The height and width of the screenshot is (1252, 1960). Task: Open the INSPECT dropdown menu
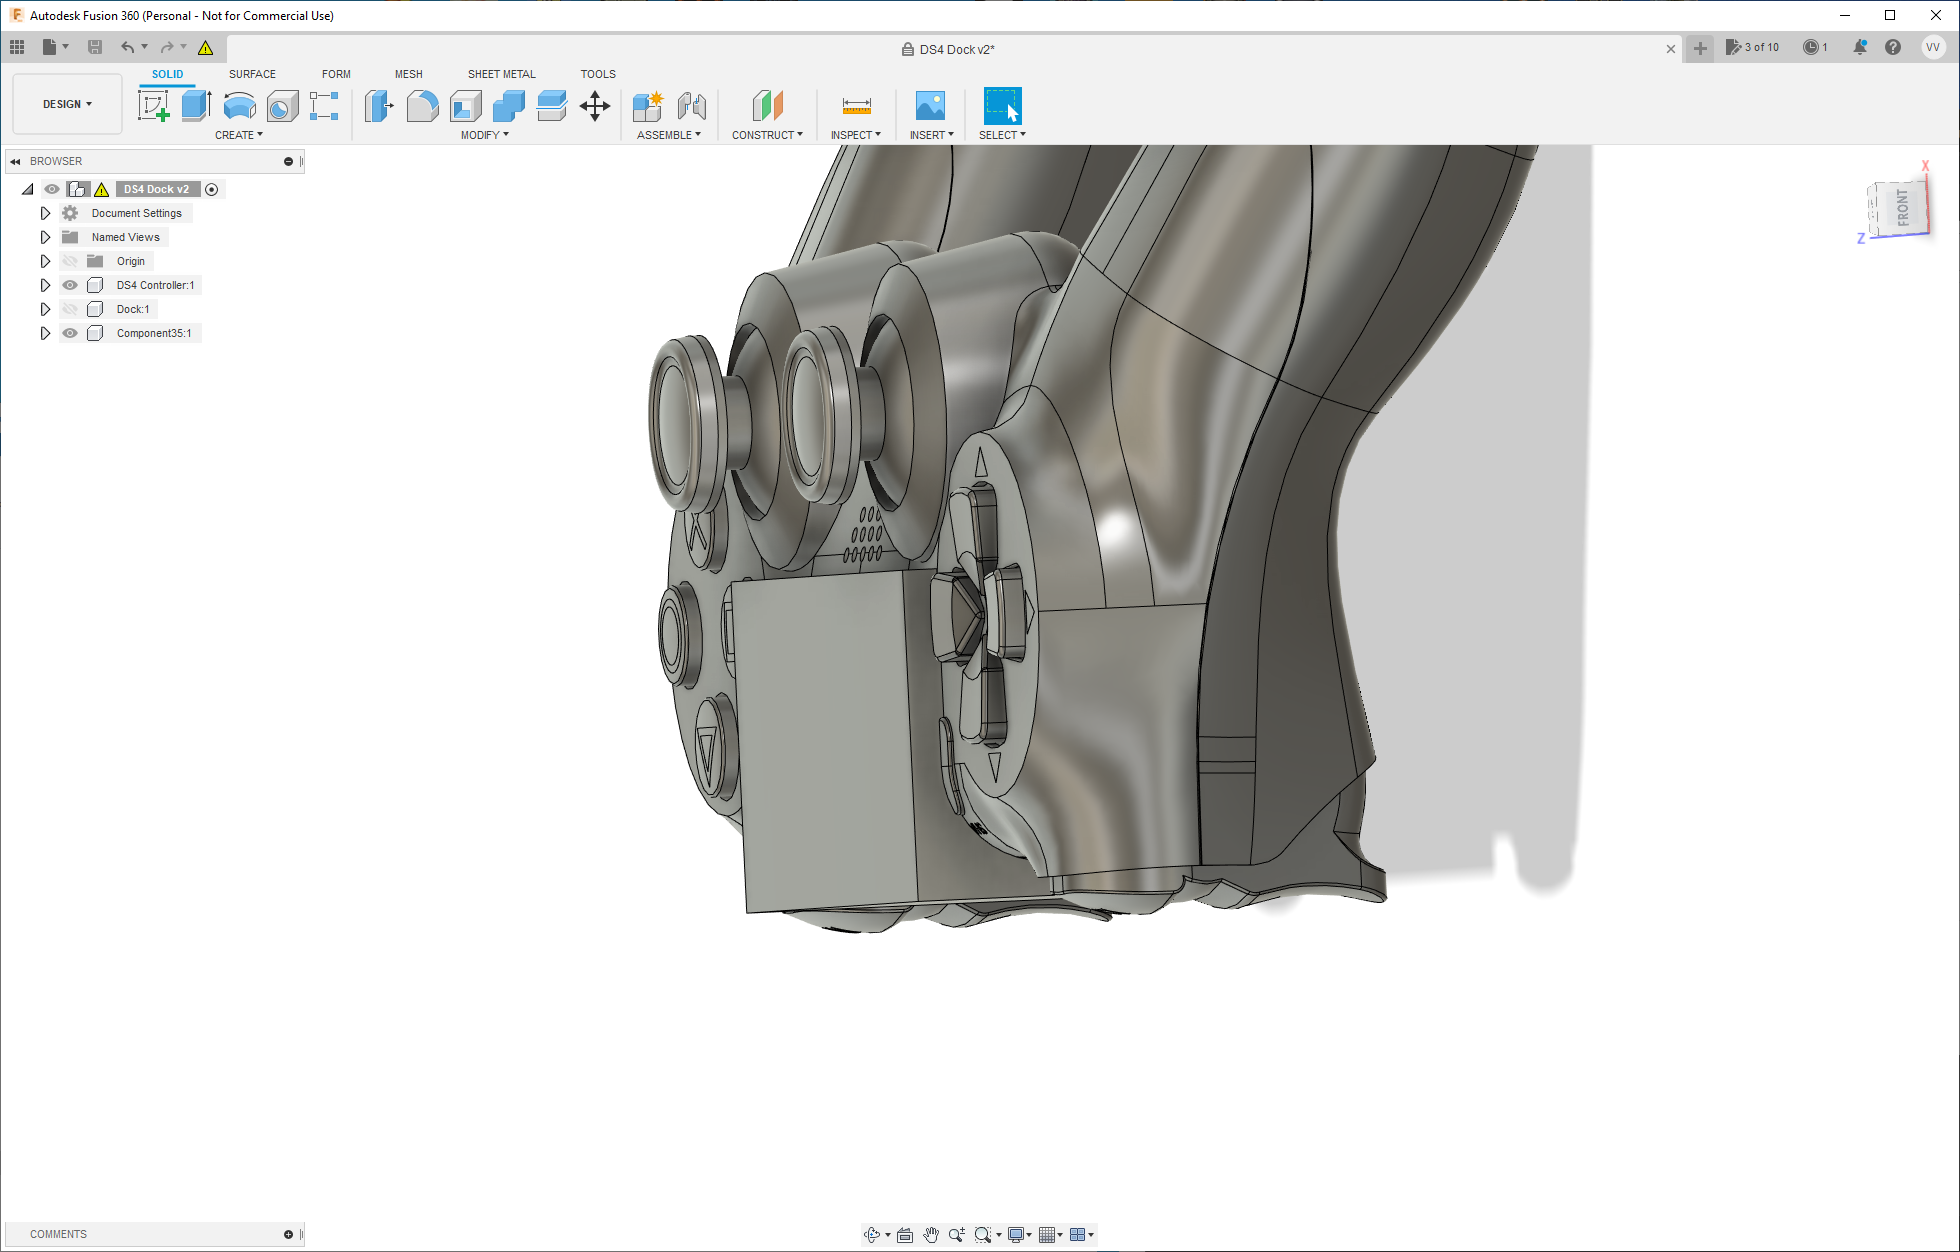(856, 135)
